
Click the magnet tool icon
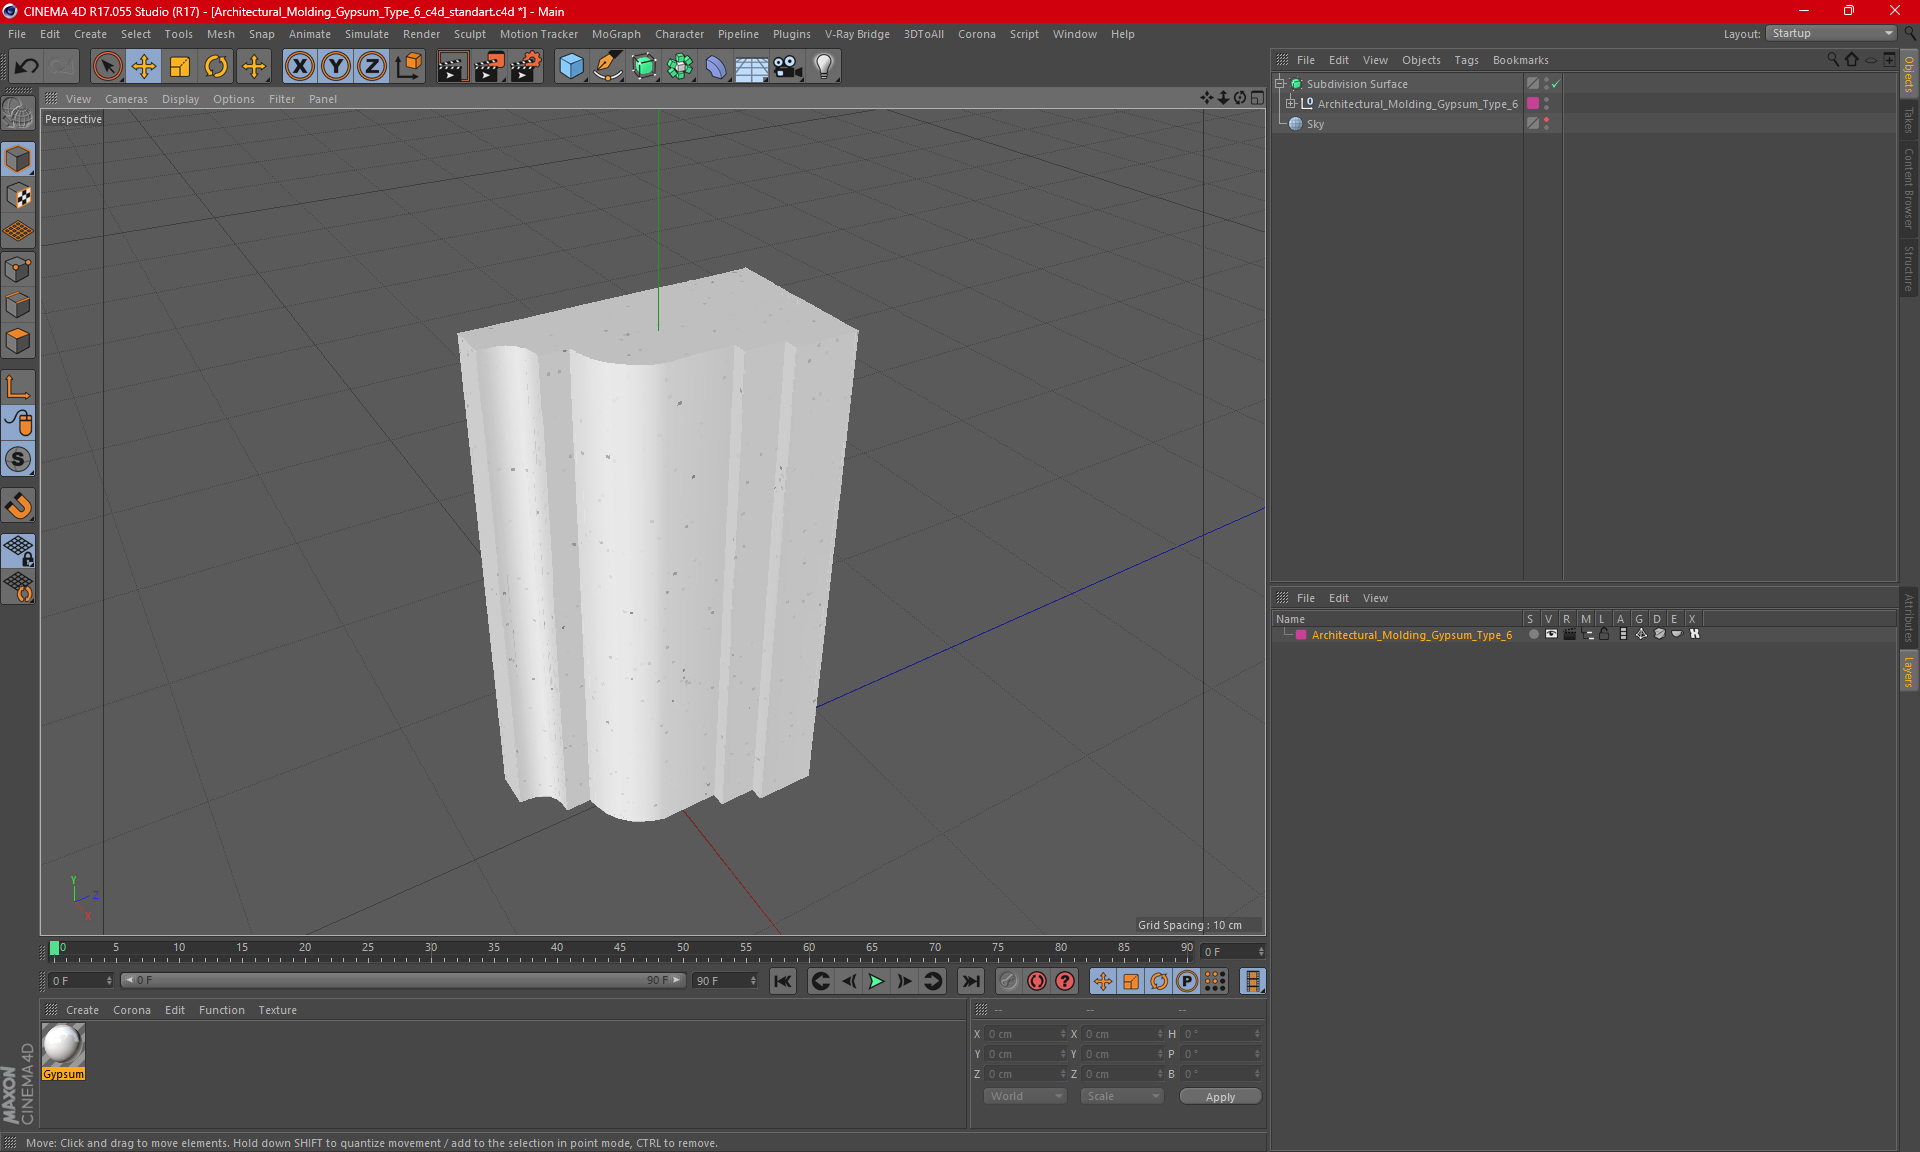tap(18, 506)
